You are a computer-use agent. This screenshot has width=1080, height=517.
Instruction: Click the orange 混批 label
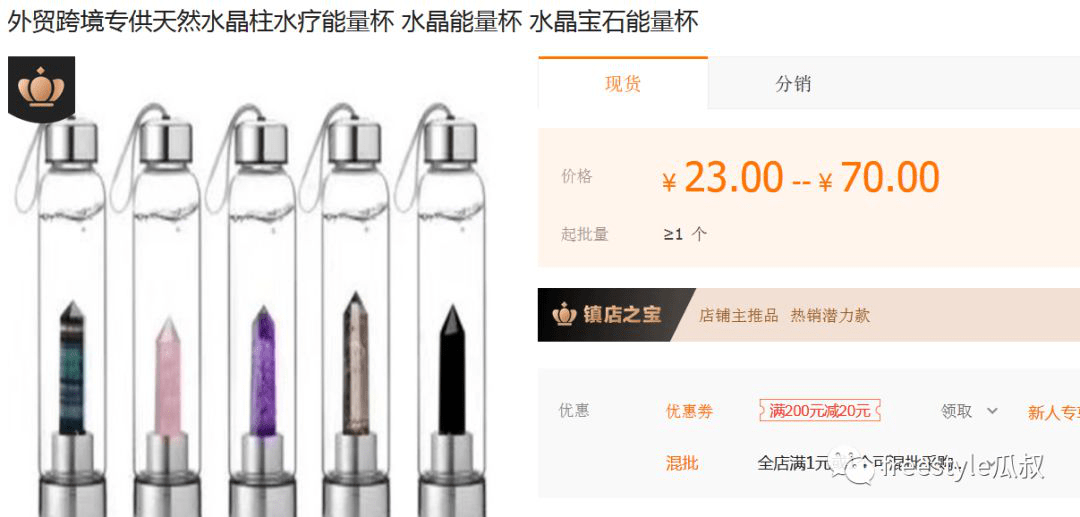[681, 463]
